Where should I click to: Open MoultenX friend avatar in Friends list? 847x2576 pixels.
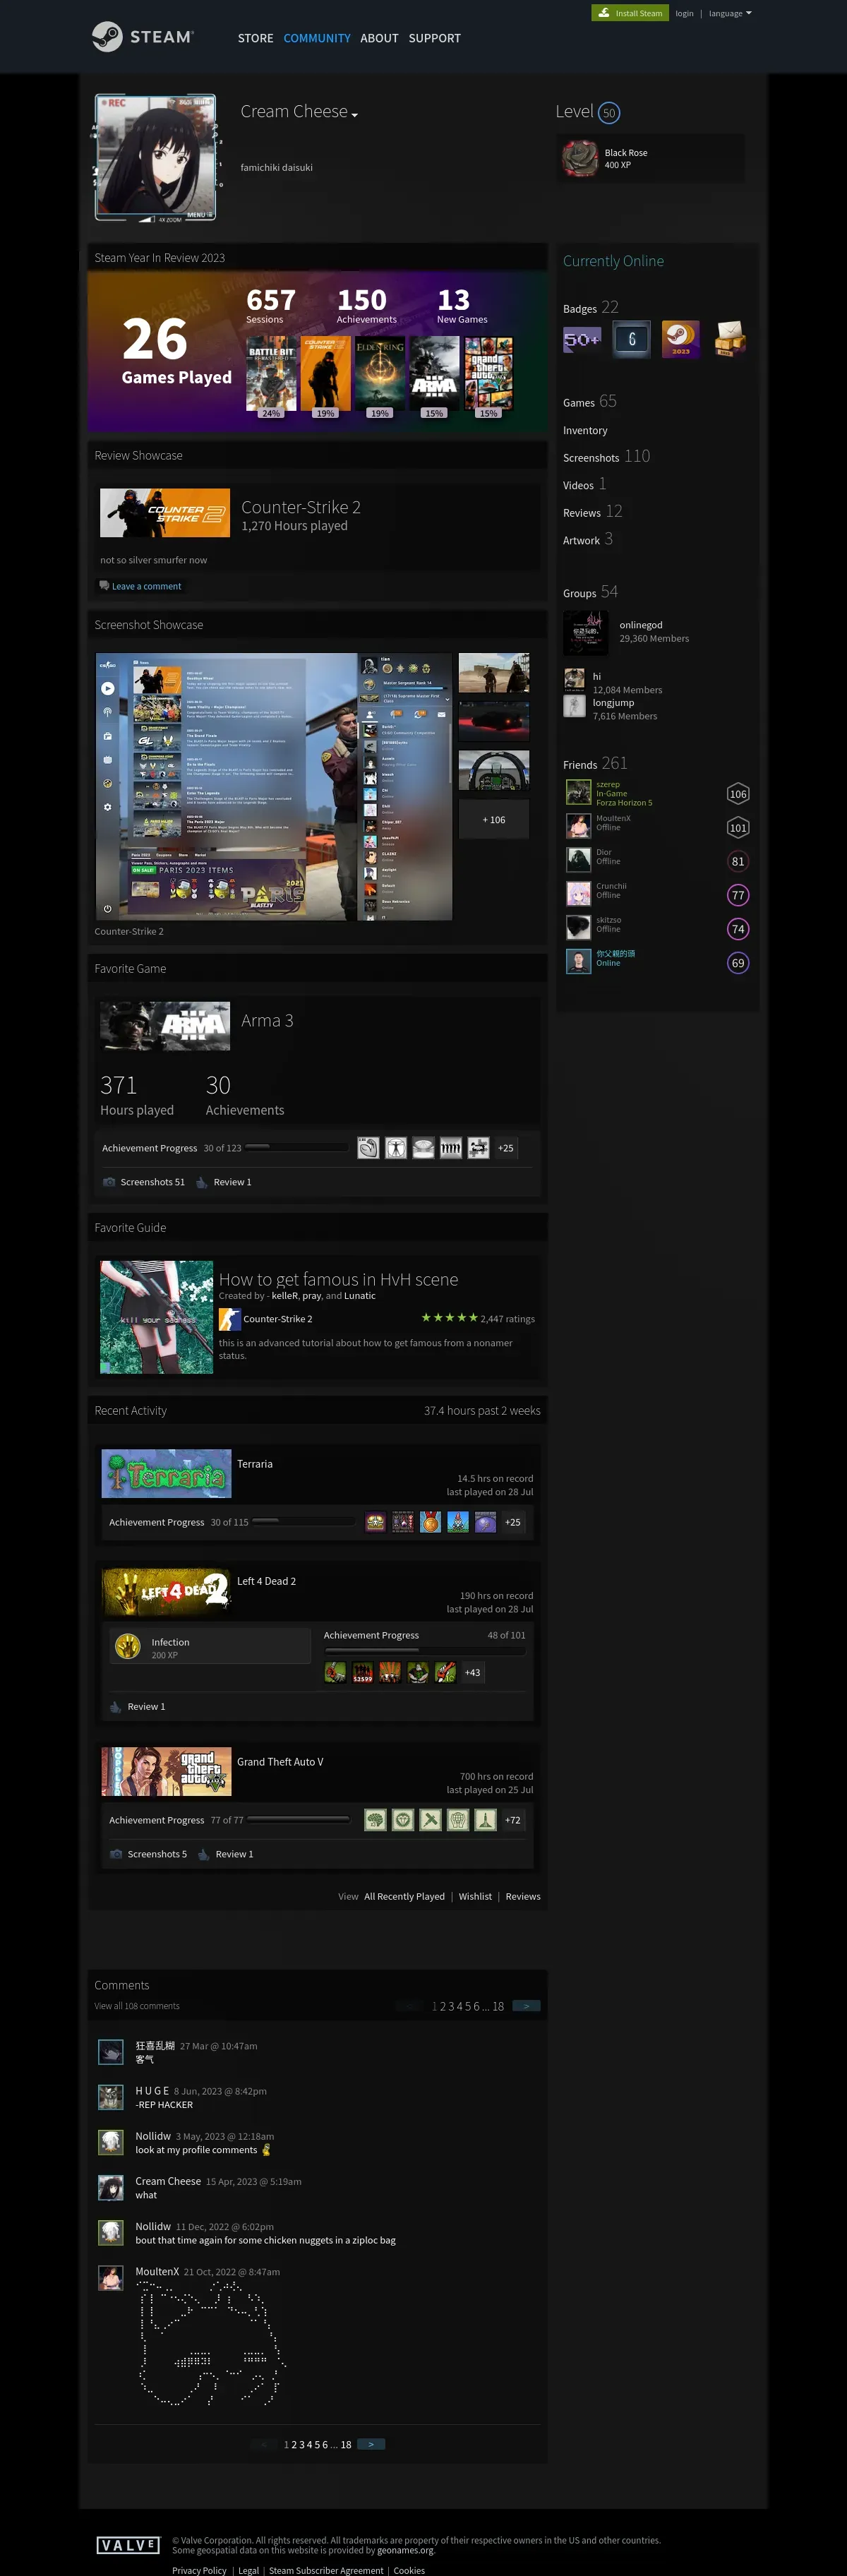(x=578, y=826)
